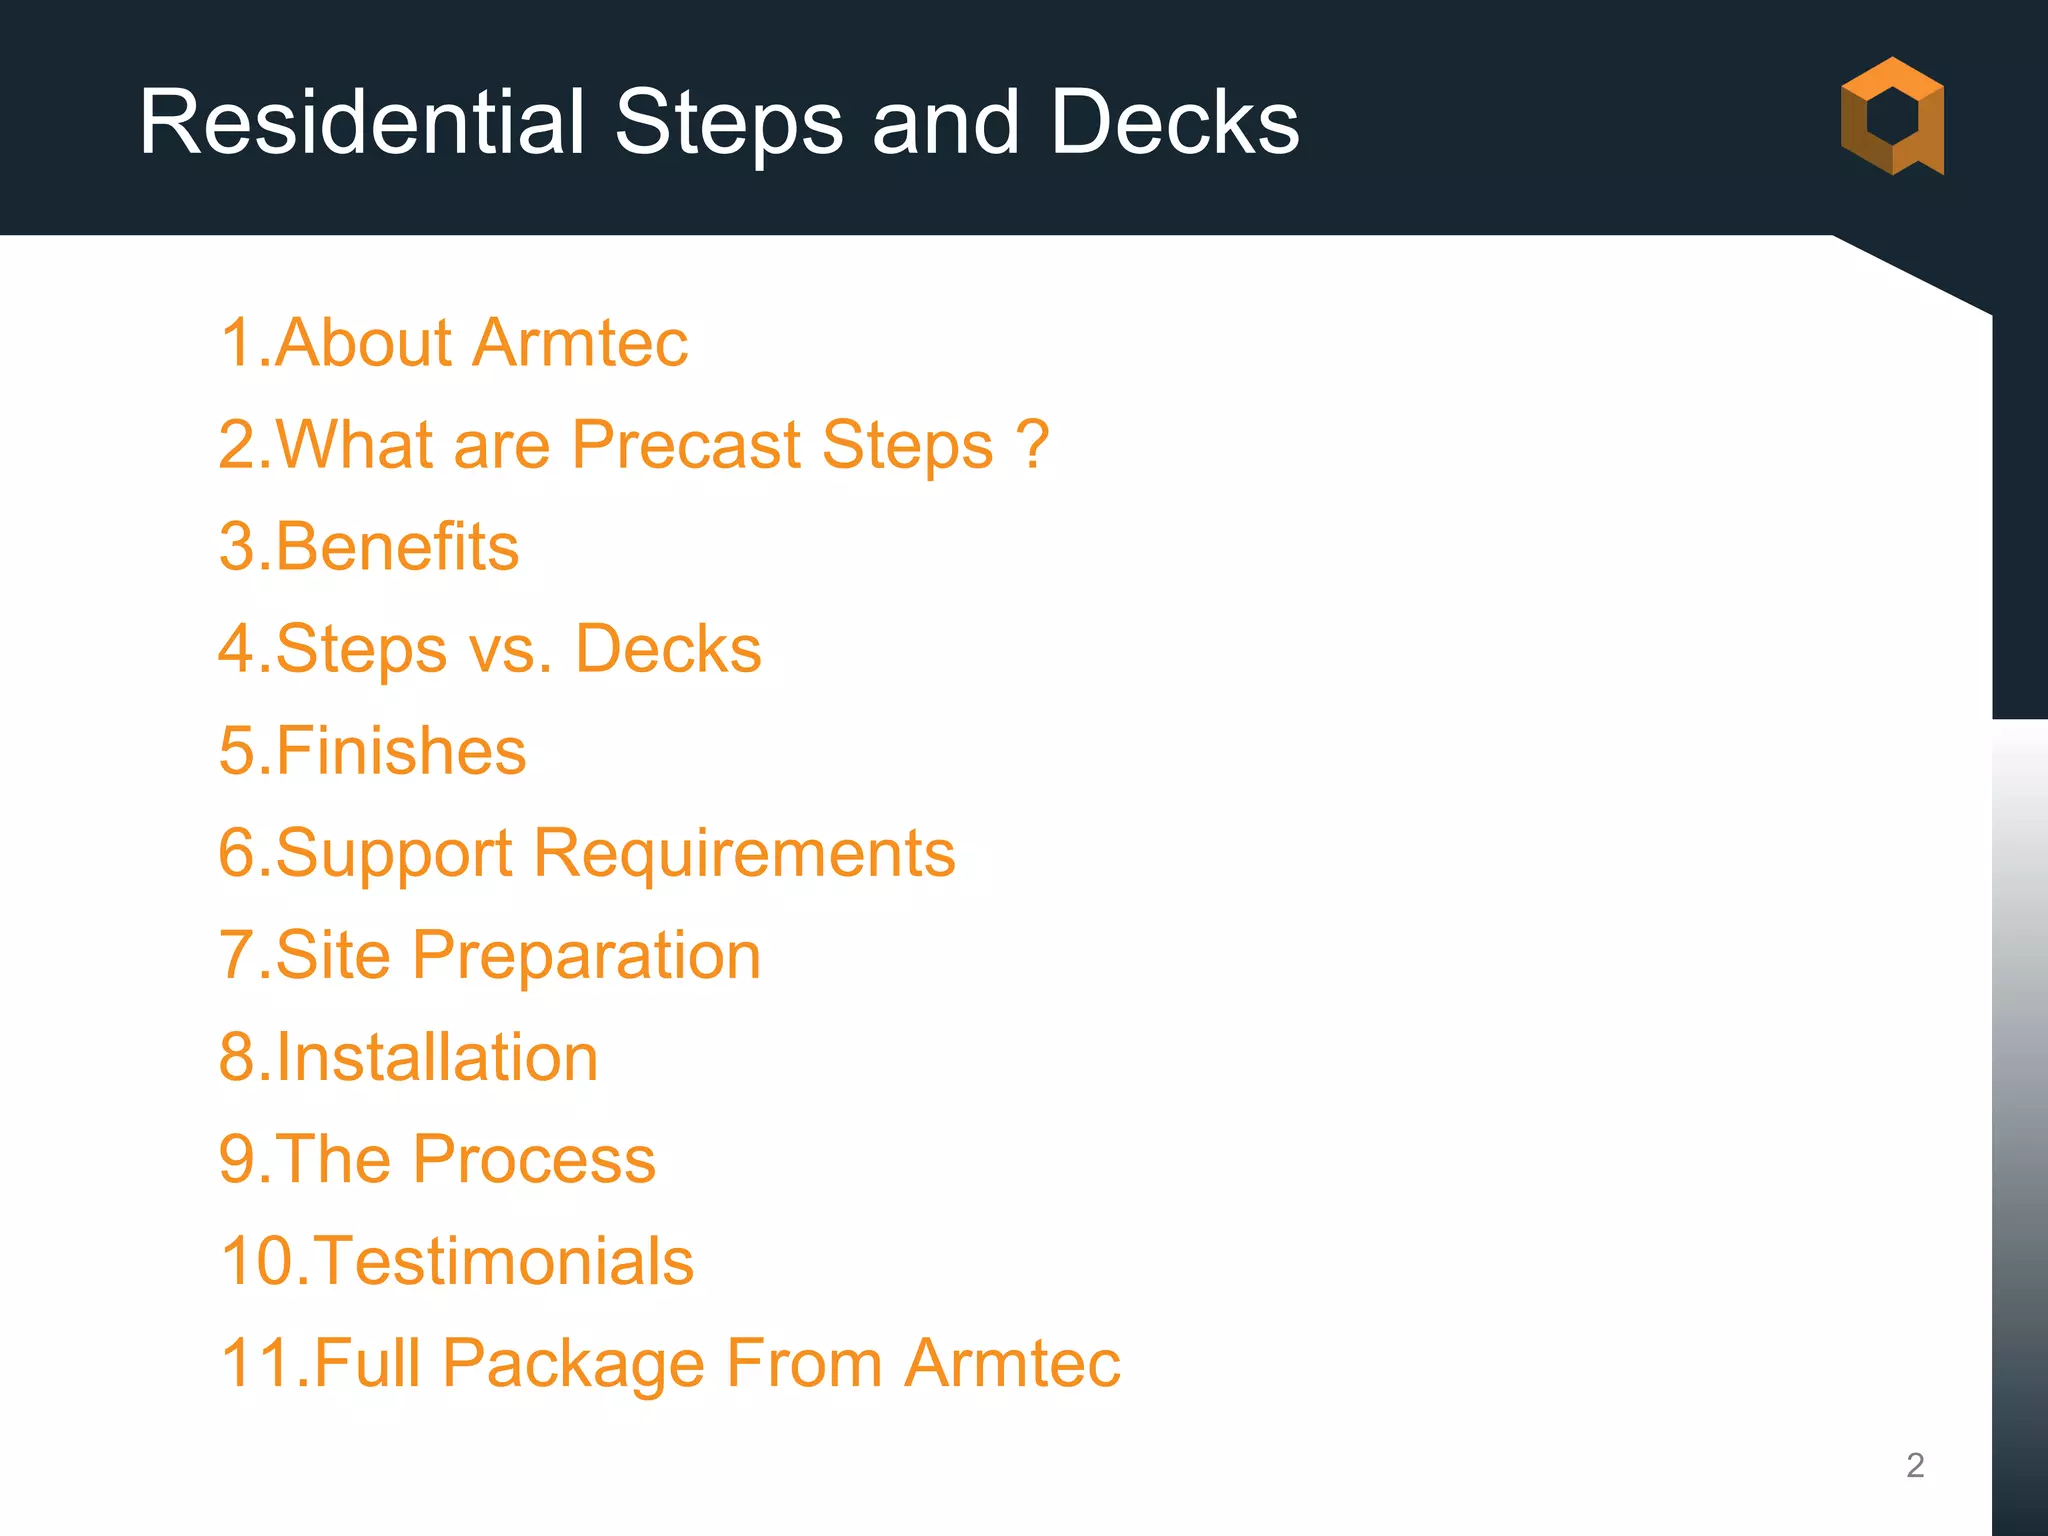Open the Finishes list item

pyautogui.click(x=372, y=751)
